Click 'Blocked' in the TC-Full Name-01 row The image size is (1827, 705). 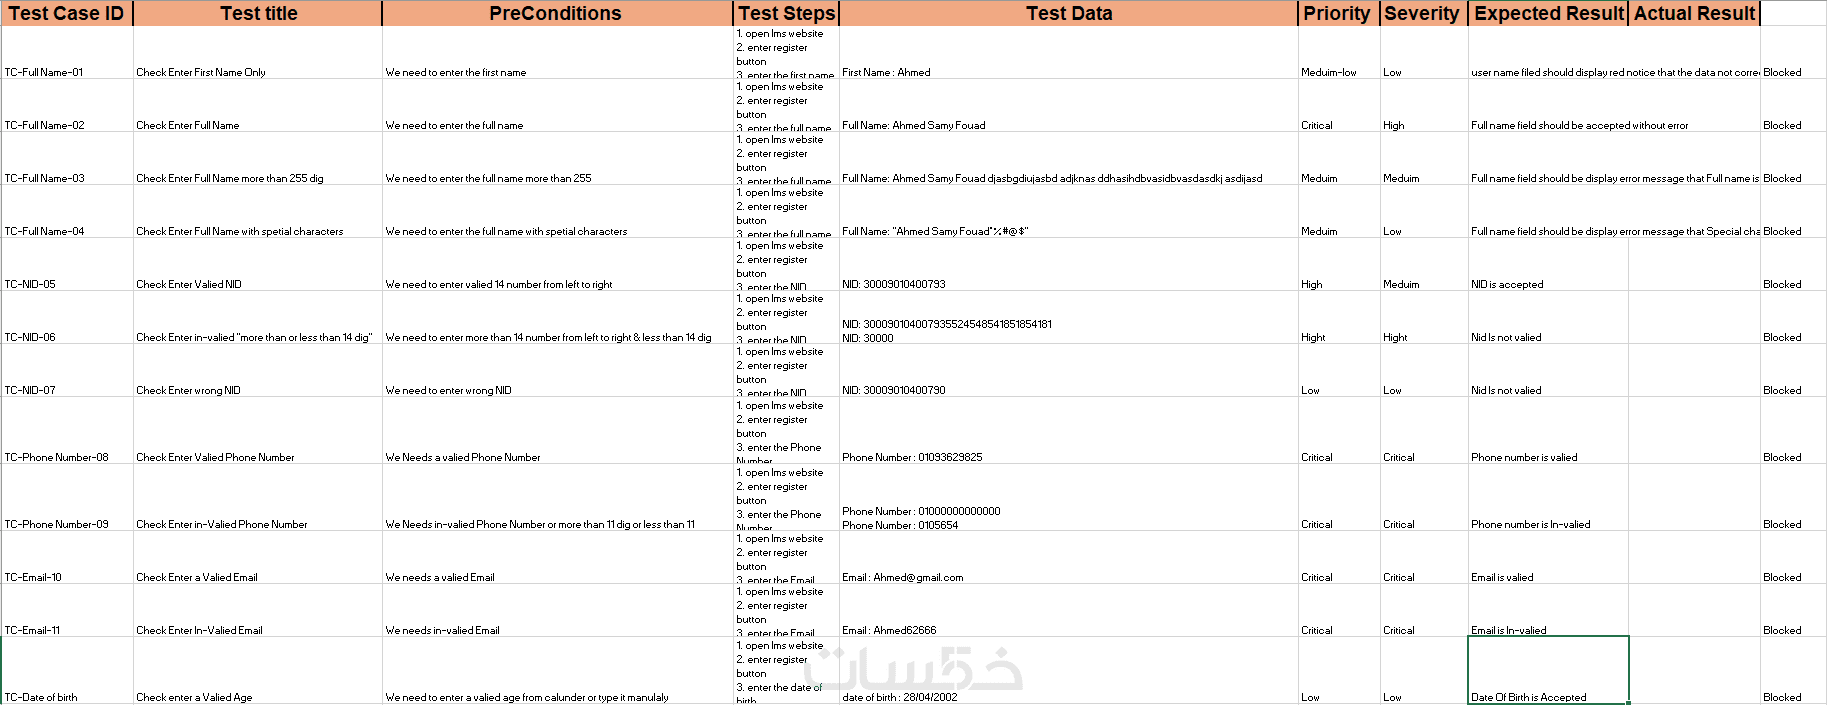tap(1793, 52)
